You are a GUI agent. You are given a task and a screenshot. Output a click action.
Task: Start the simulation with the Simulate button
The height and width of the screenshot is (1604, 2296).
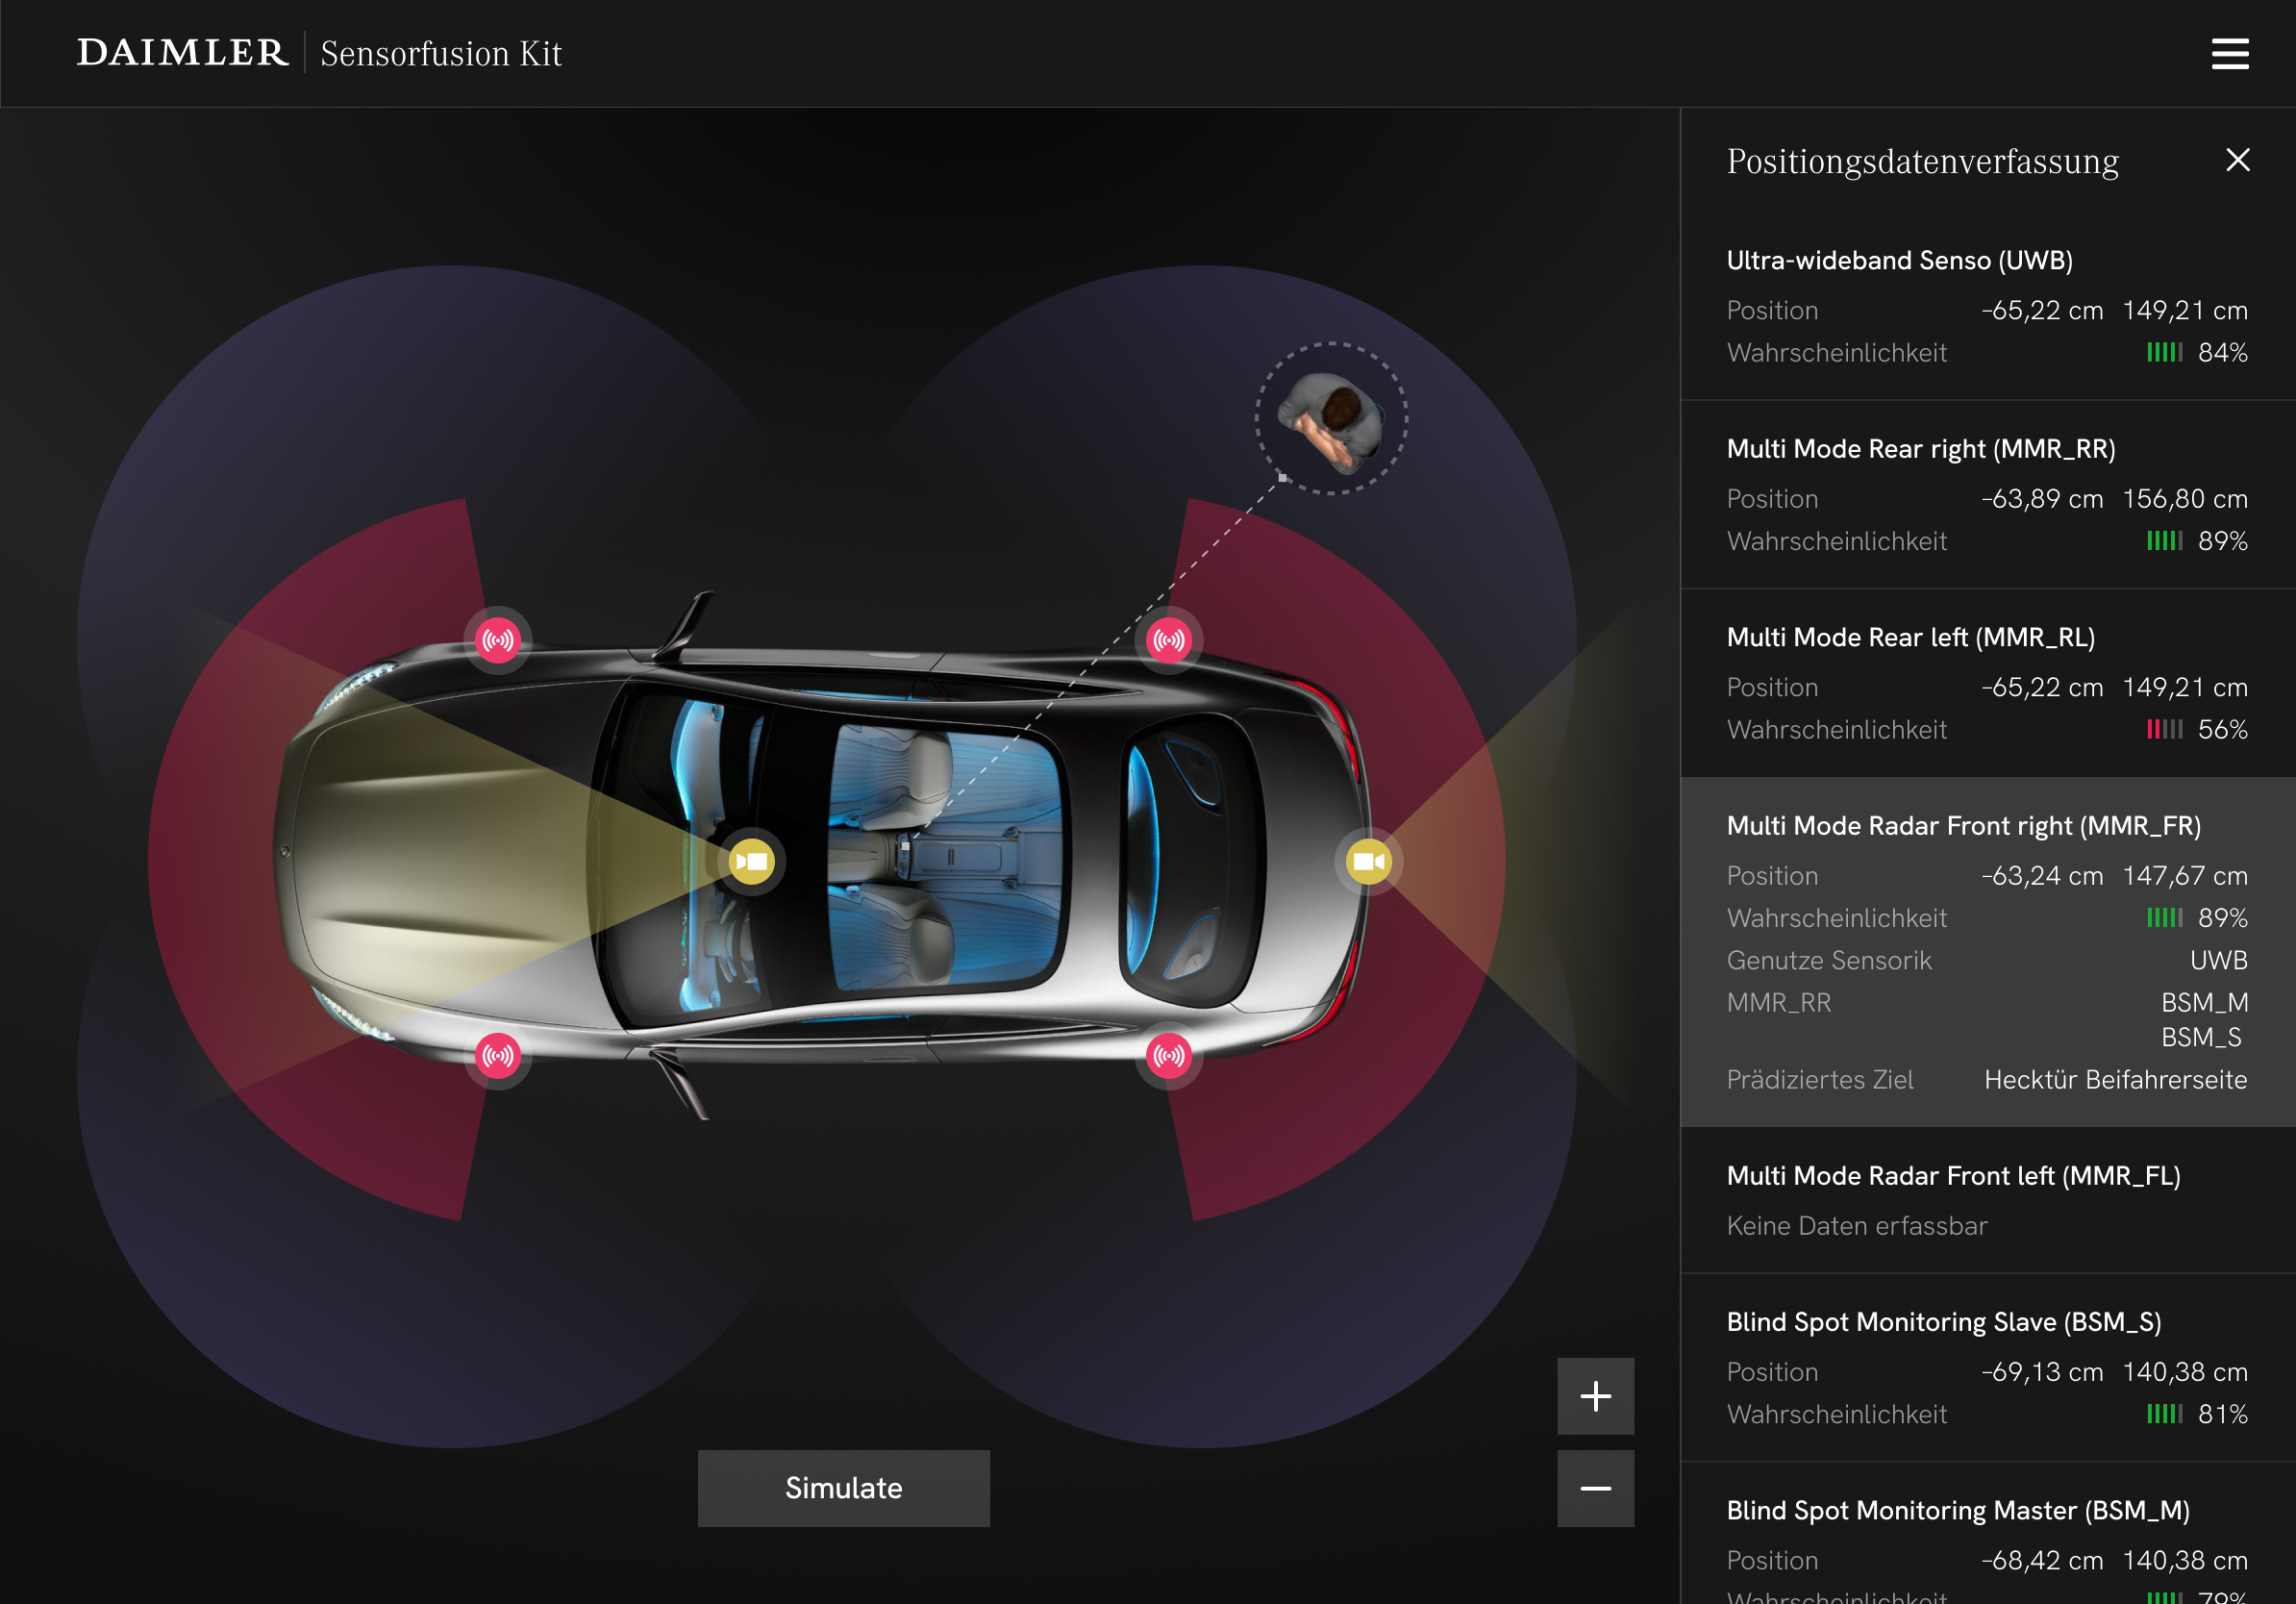pos(842,1488)
